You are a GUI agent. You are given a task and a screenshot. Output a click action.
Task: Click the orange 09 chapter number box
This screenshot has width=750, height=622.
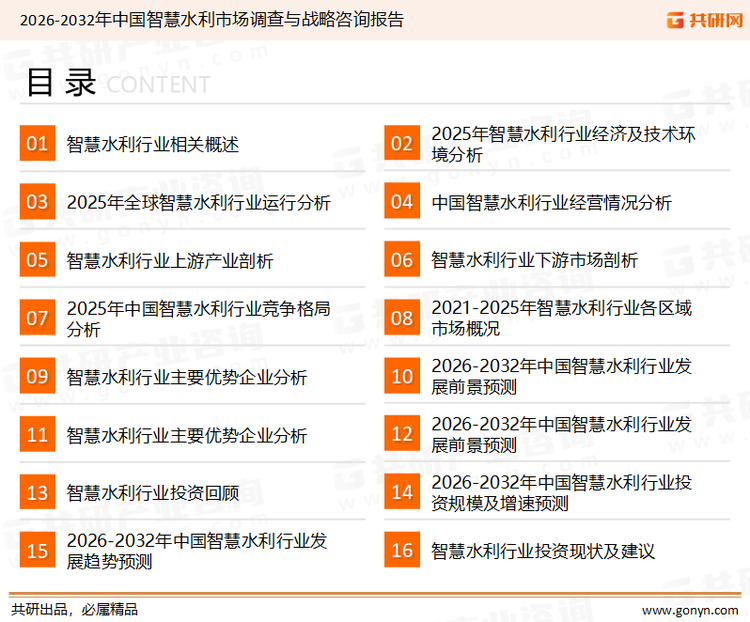pos(37,376)
